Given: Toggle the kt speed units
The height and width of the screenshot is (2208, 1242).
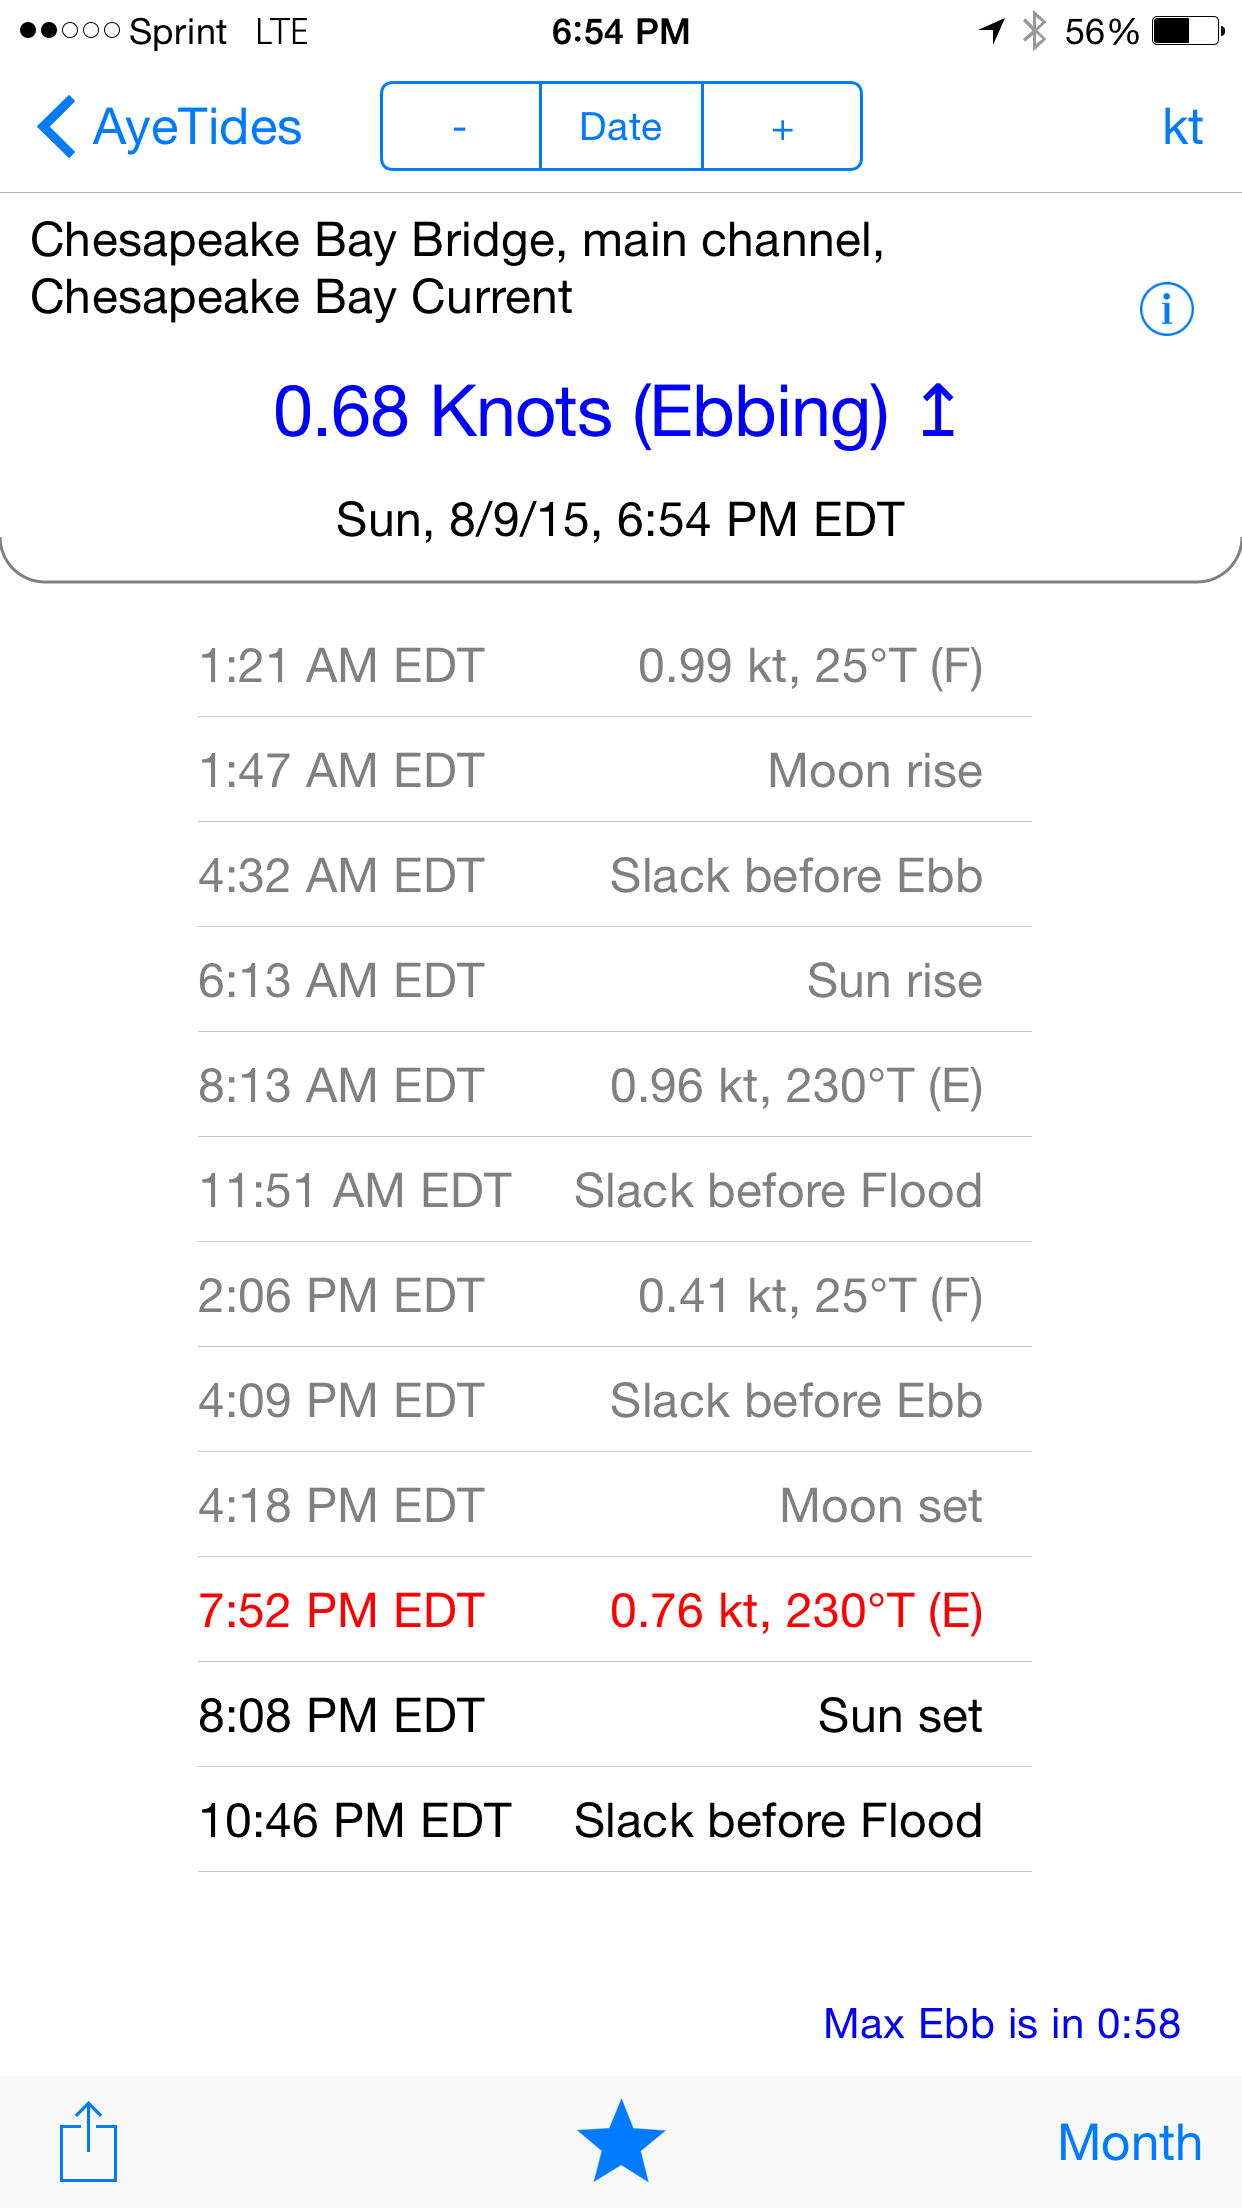Looking at the screenshot, I should tap(1182, 127).
